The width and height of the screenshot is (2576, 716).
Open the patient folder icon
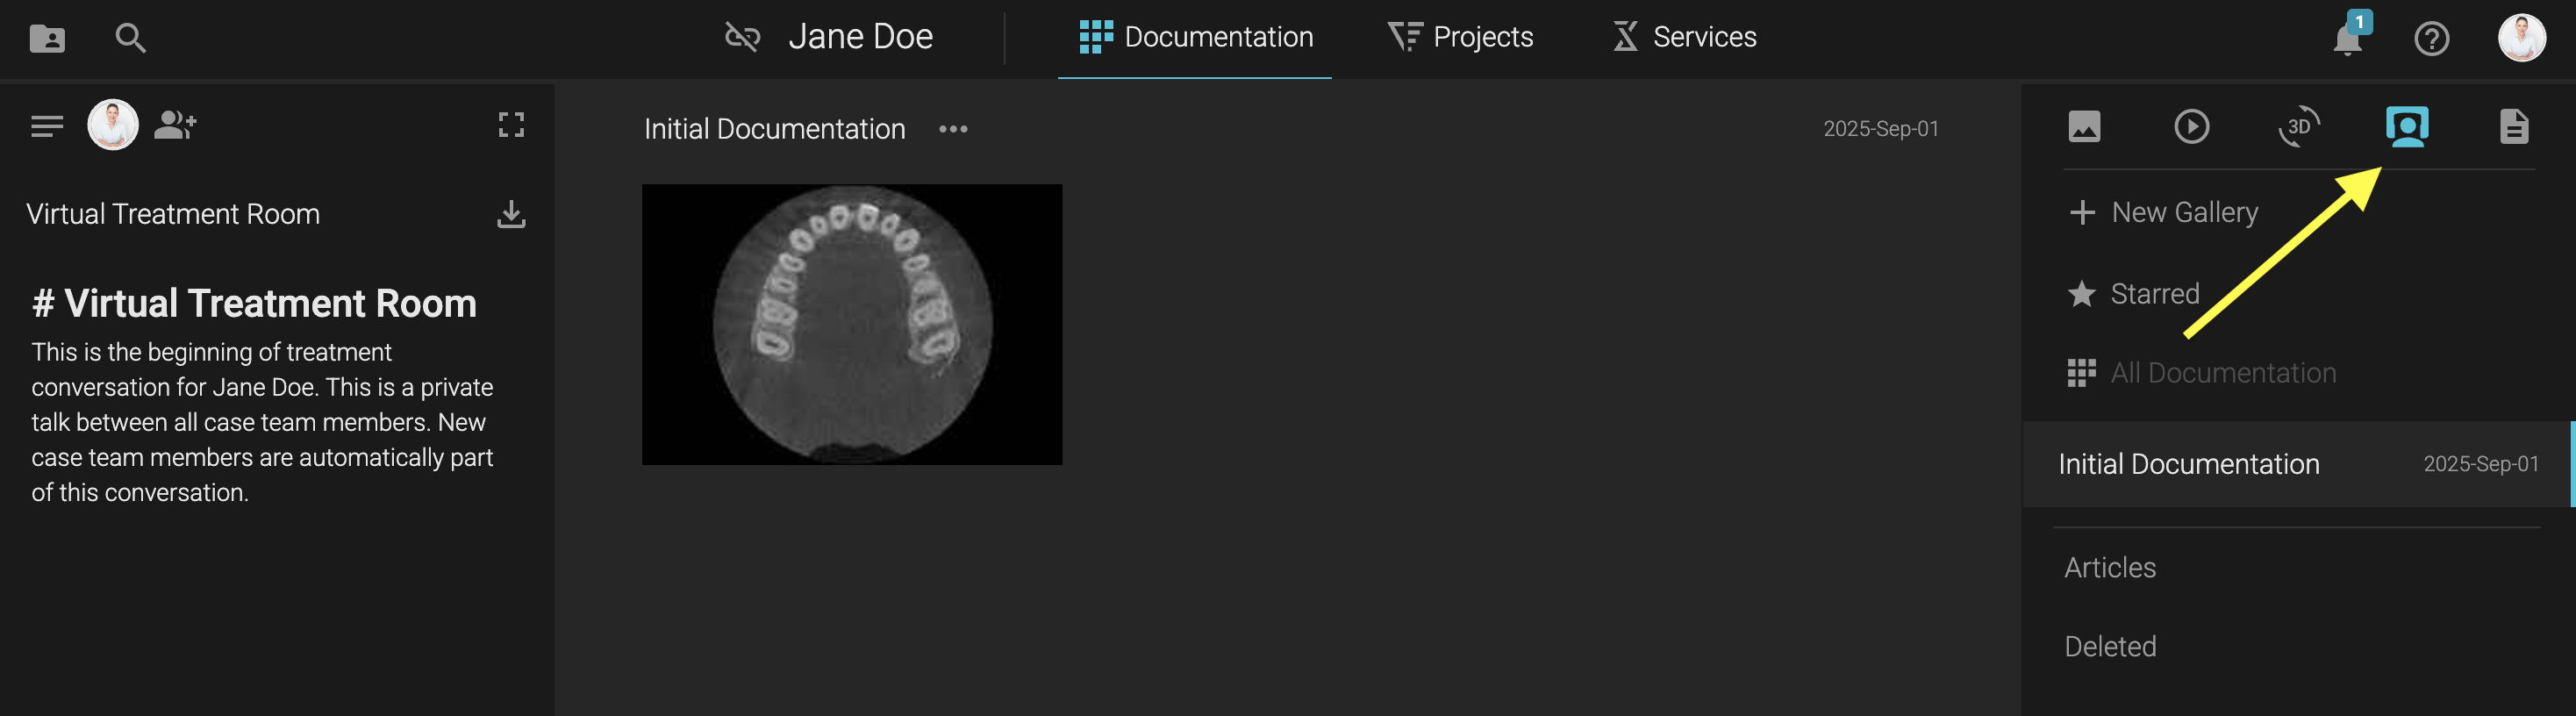(x=47, y=38)
